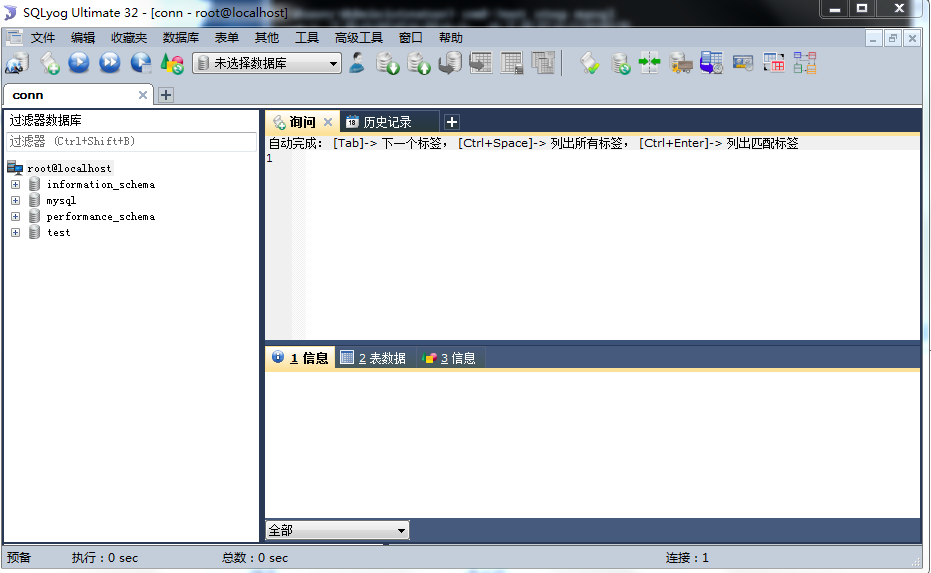Viewport: 931px width, 573px height.
Task: Select the information_schema database
Action: [101, 185]
